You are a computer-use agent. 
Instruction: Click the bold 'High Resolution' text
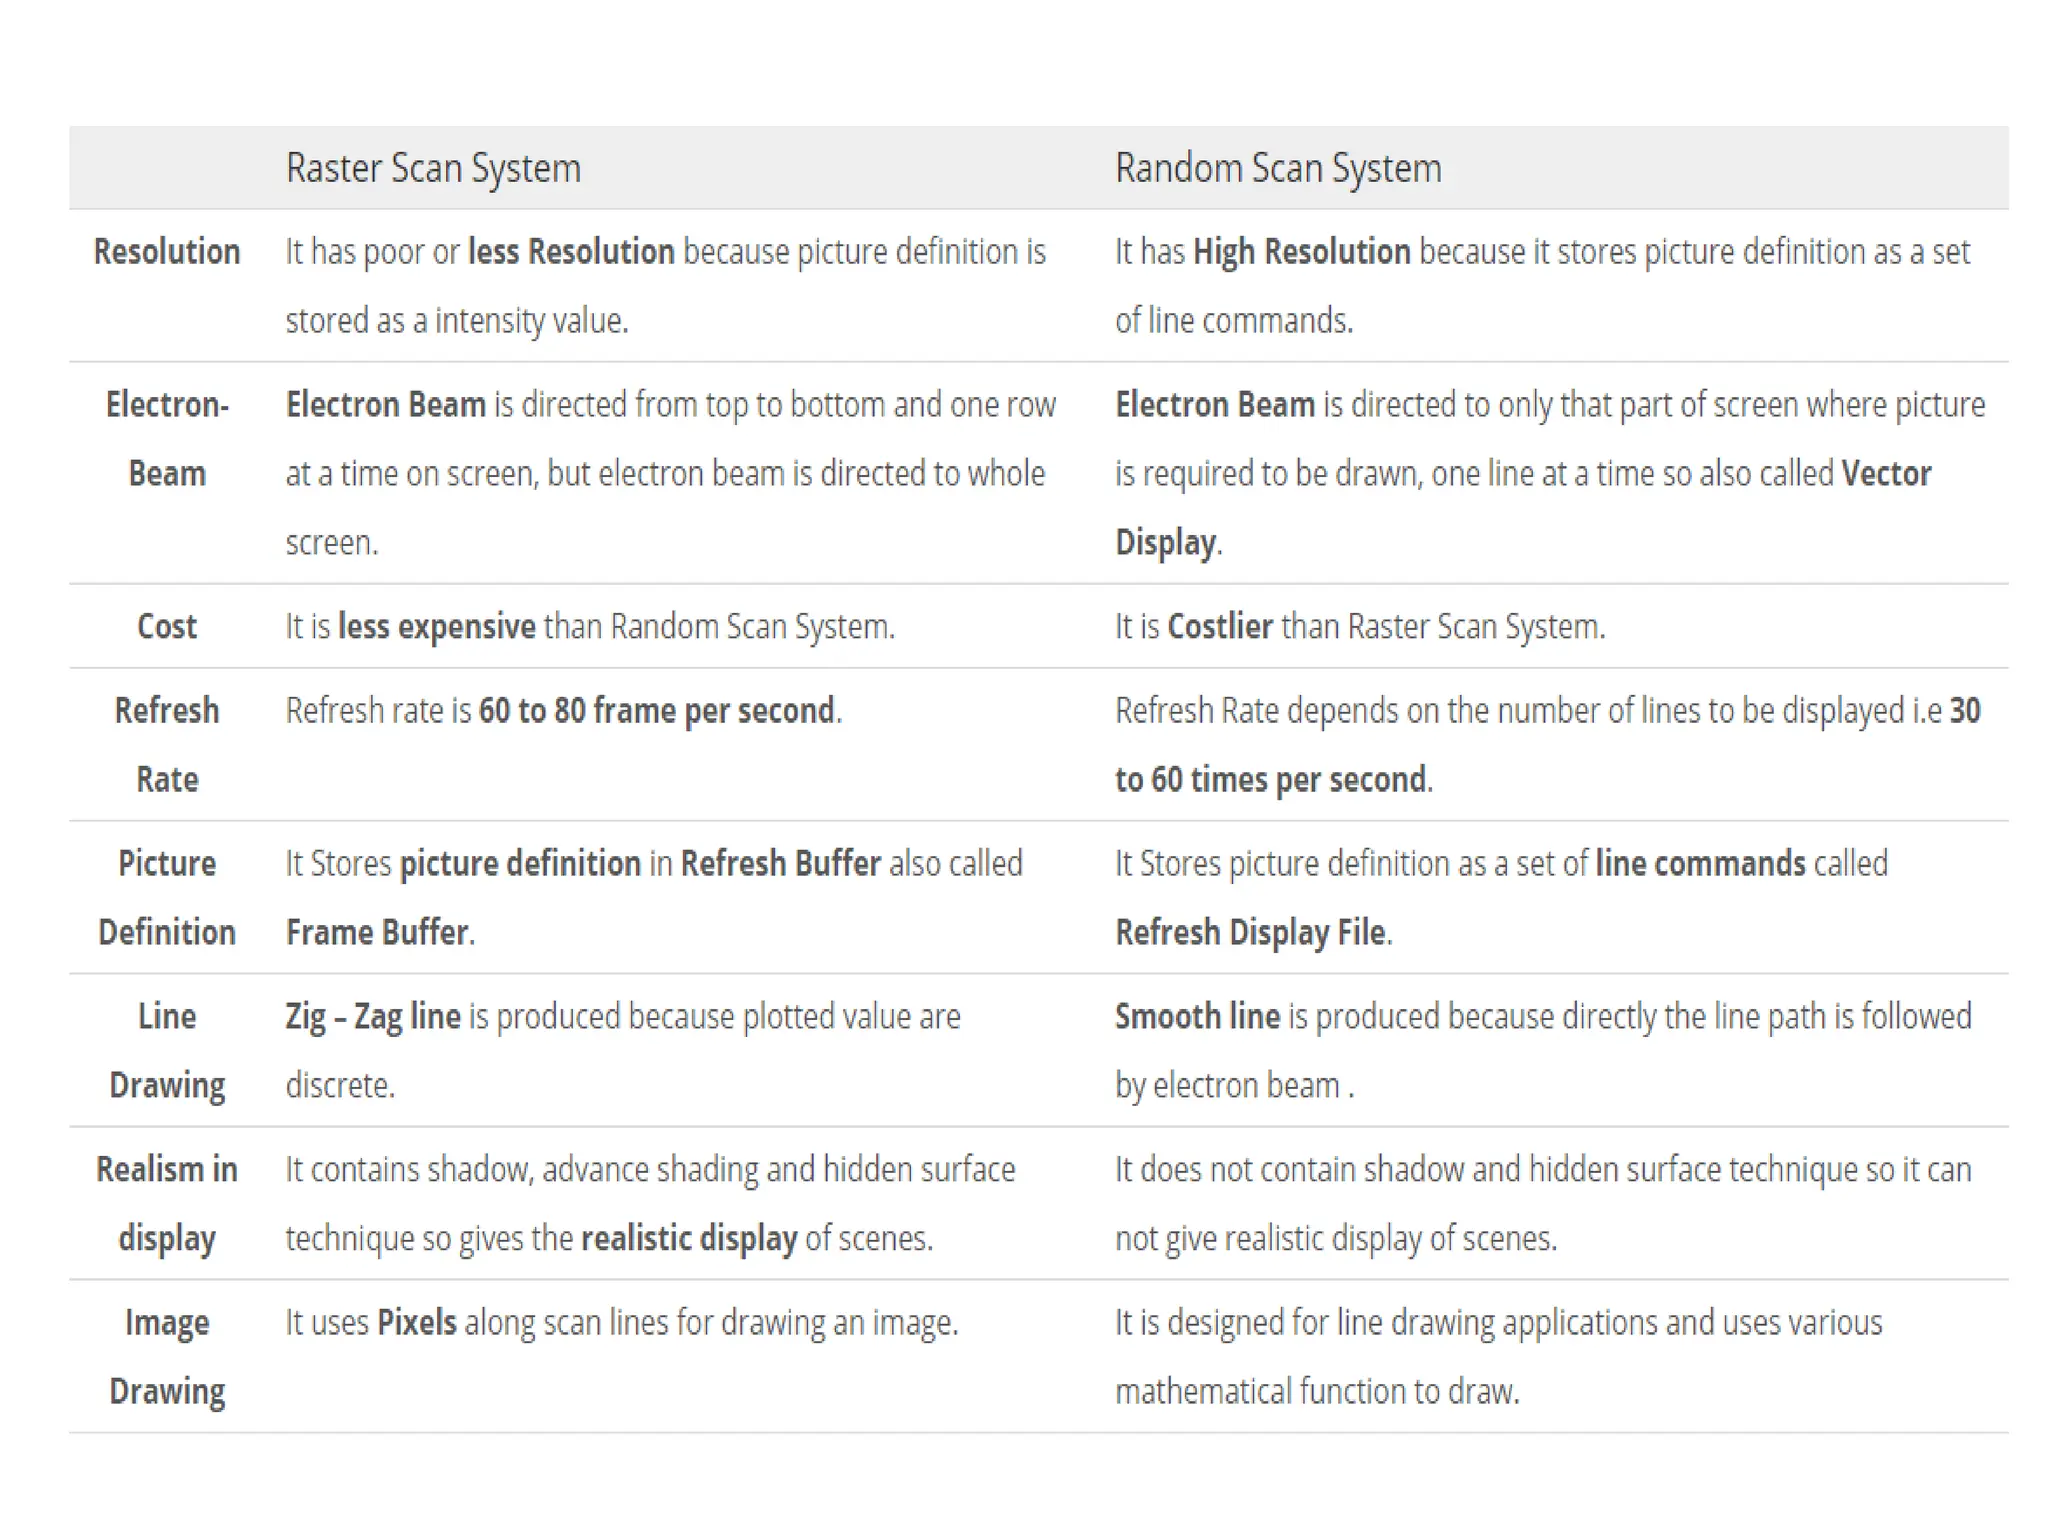click(x=1301, y=252)
